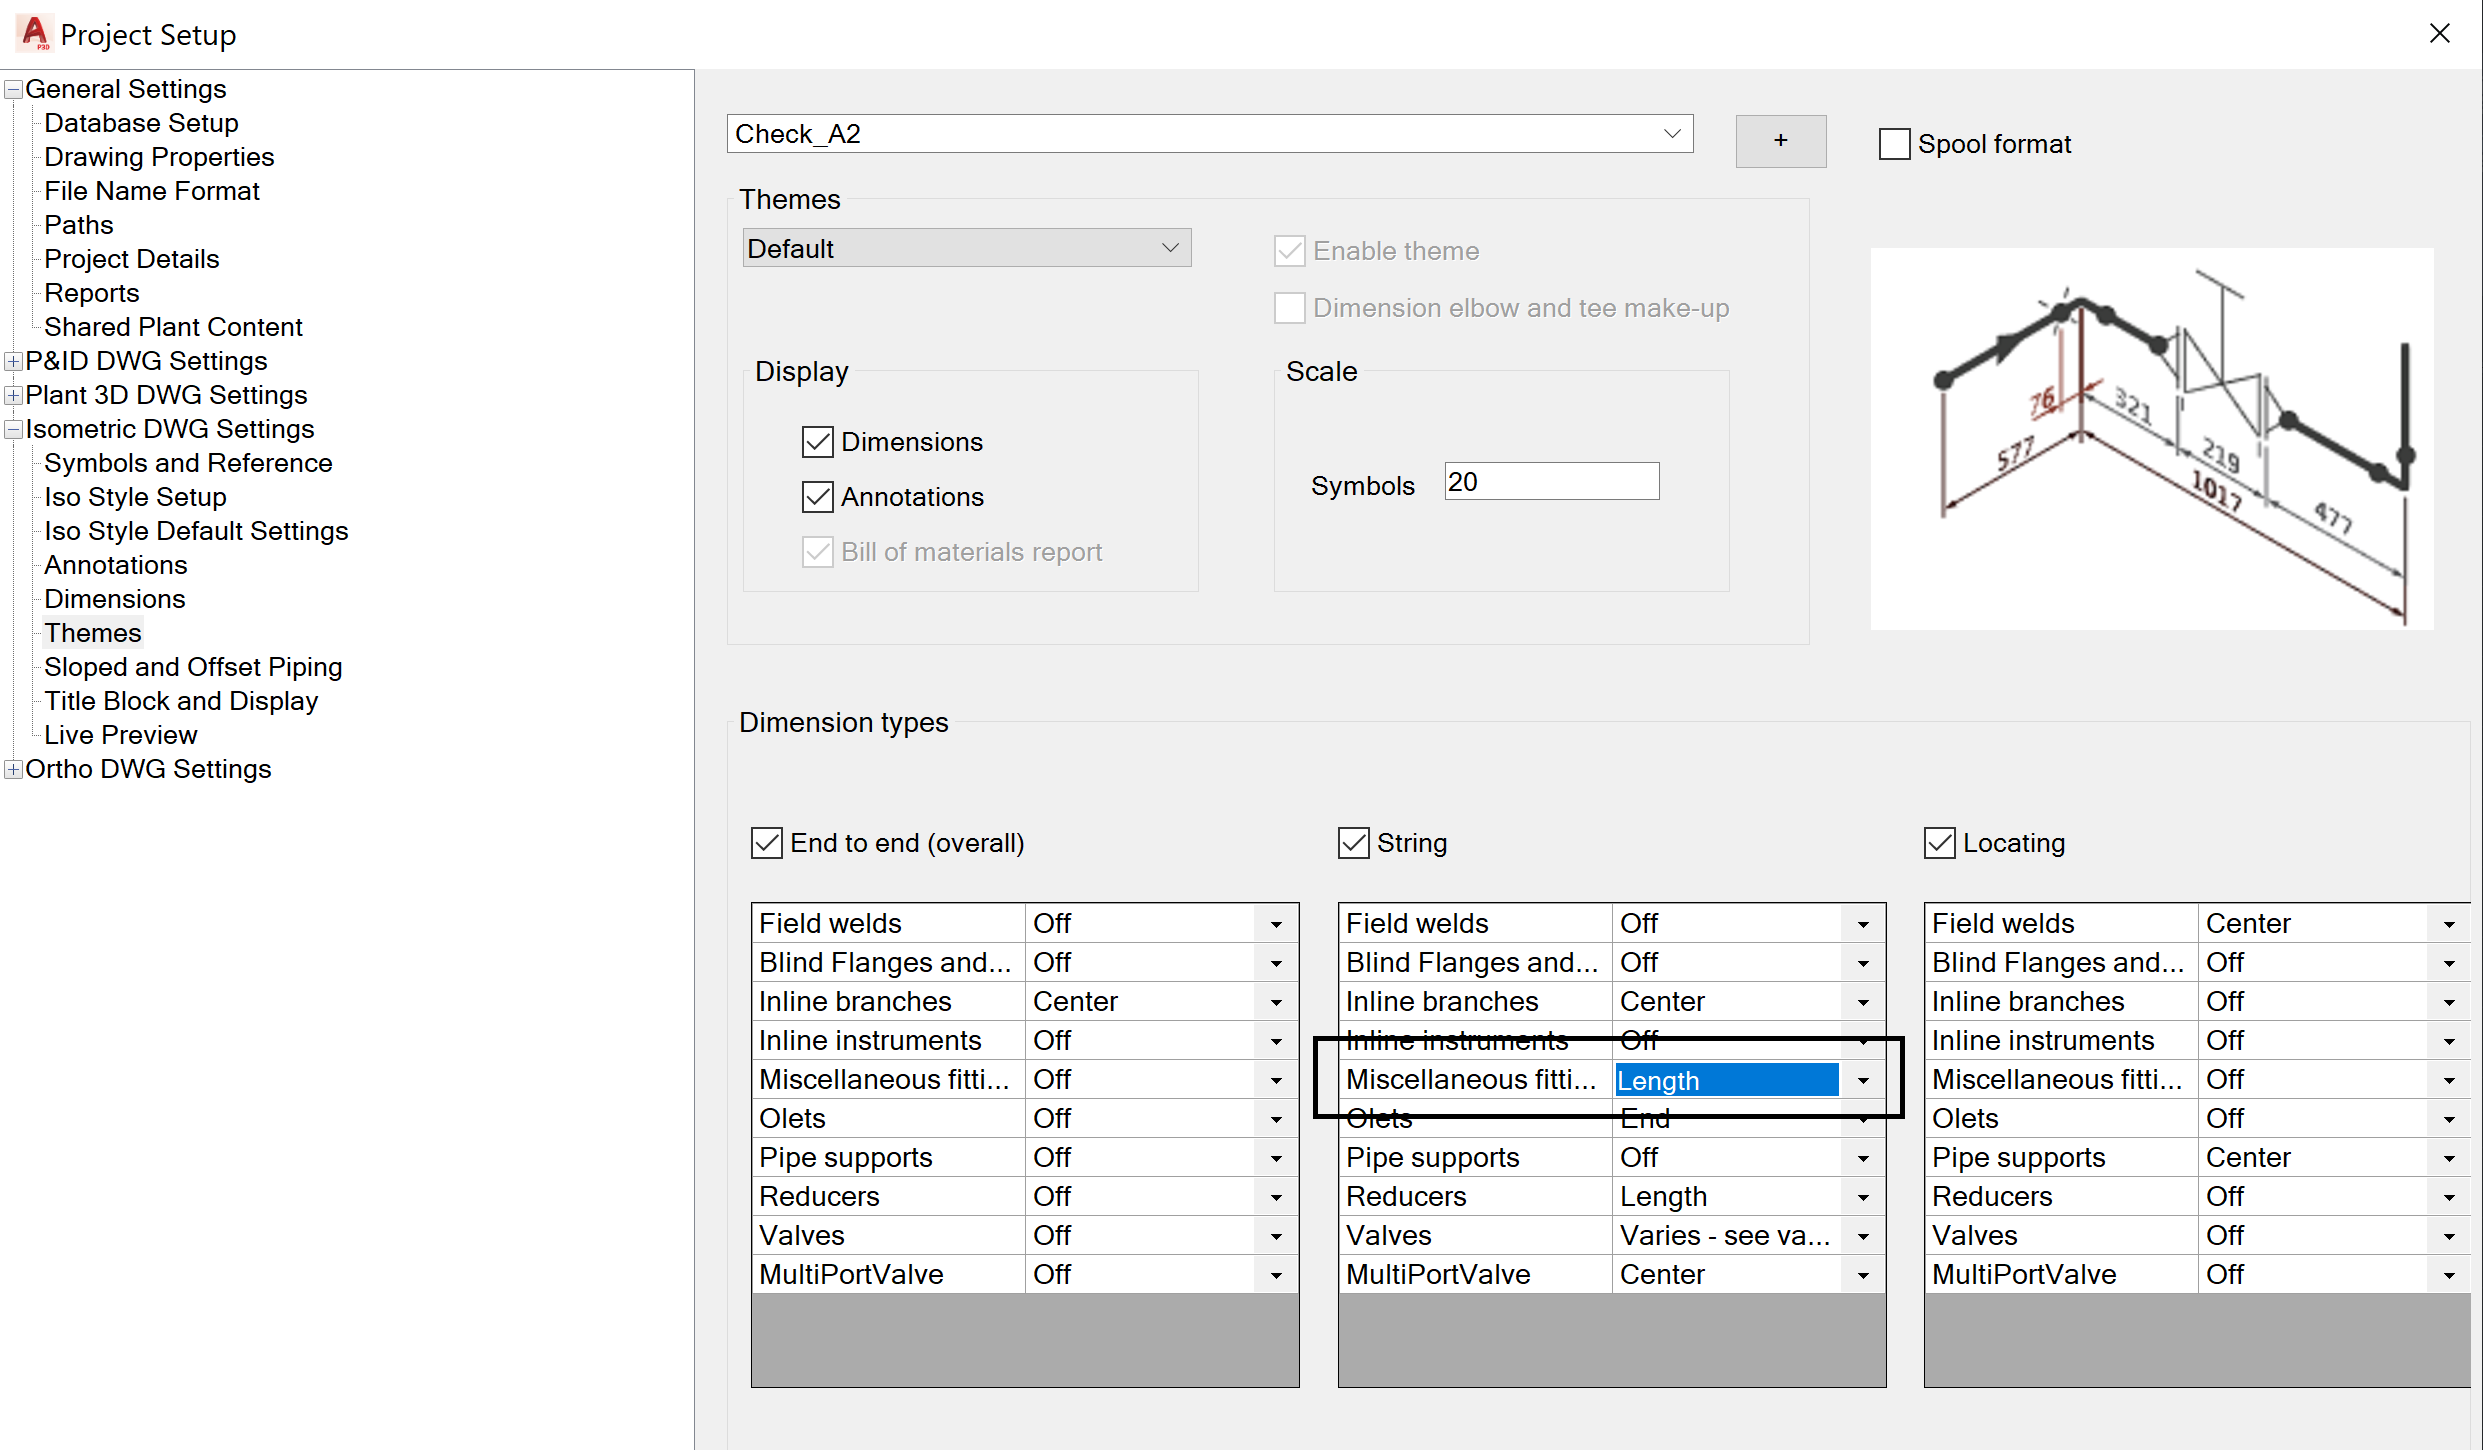This screenshot has height=1450, width=2483.
Task: Open Title Block and Display settings
Action: 181,701
